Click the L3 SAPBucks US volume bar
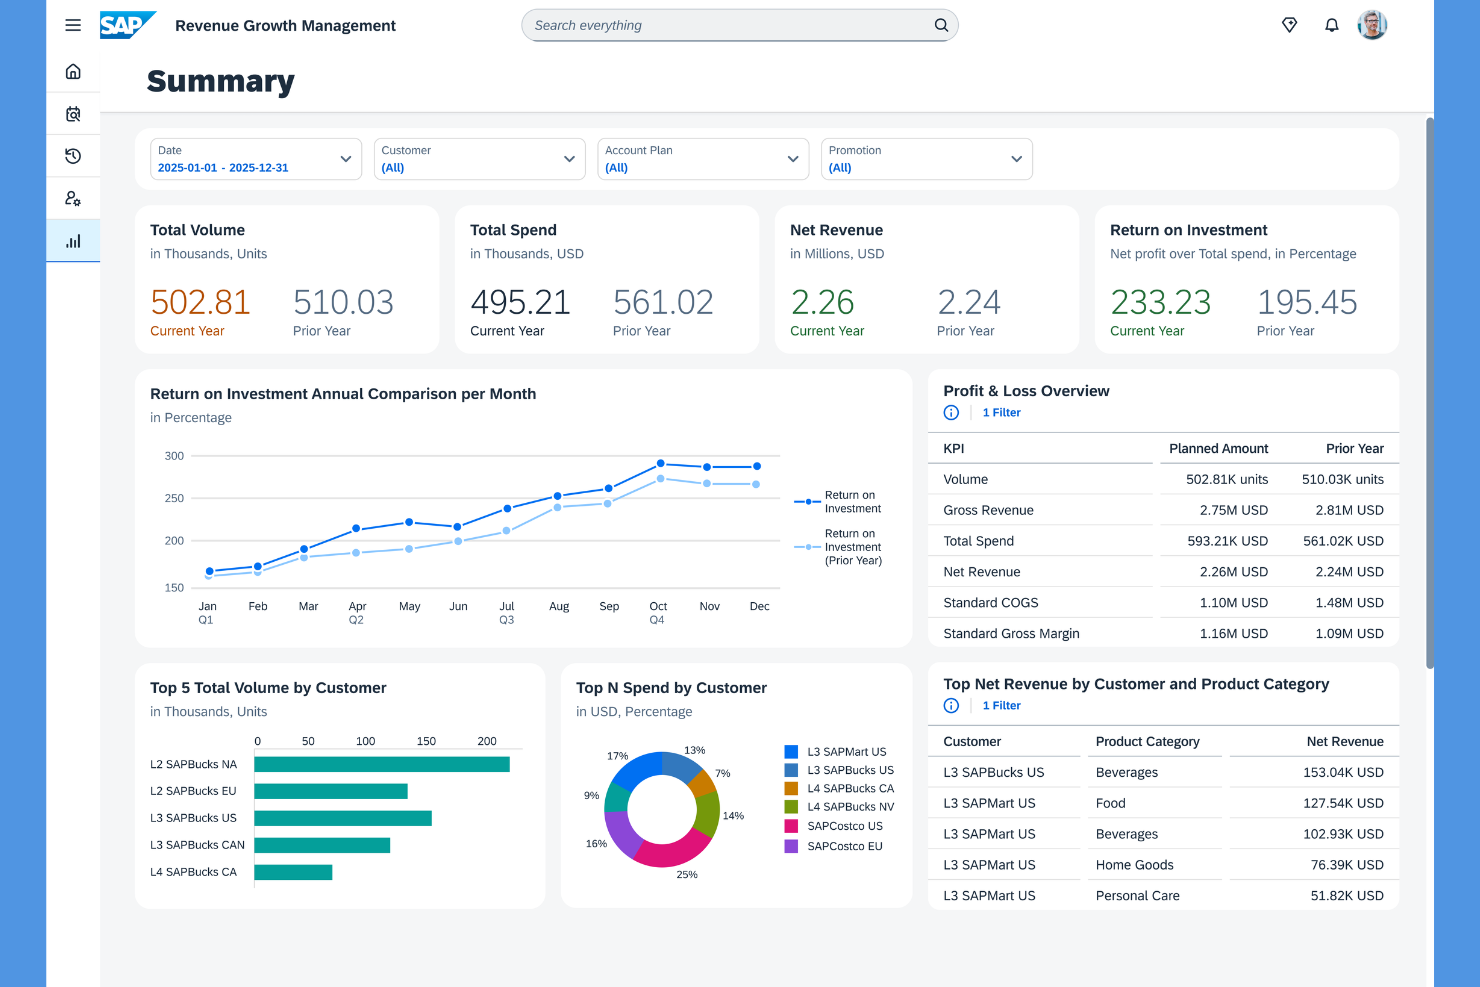The width and height of the screenshot is (1480, 987). tap(343, 818)
